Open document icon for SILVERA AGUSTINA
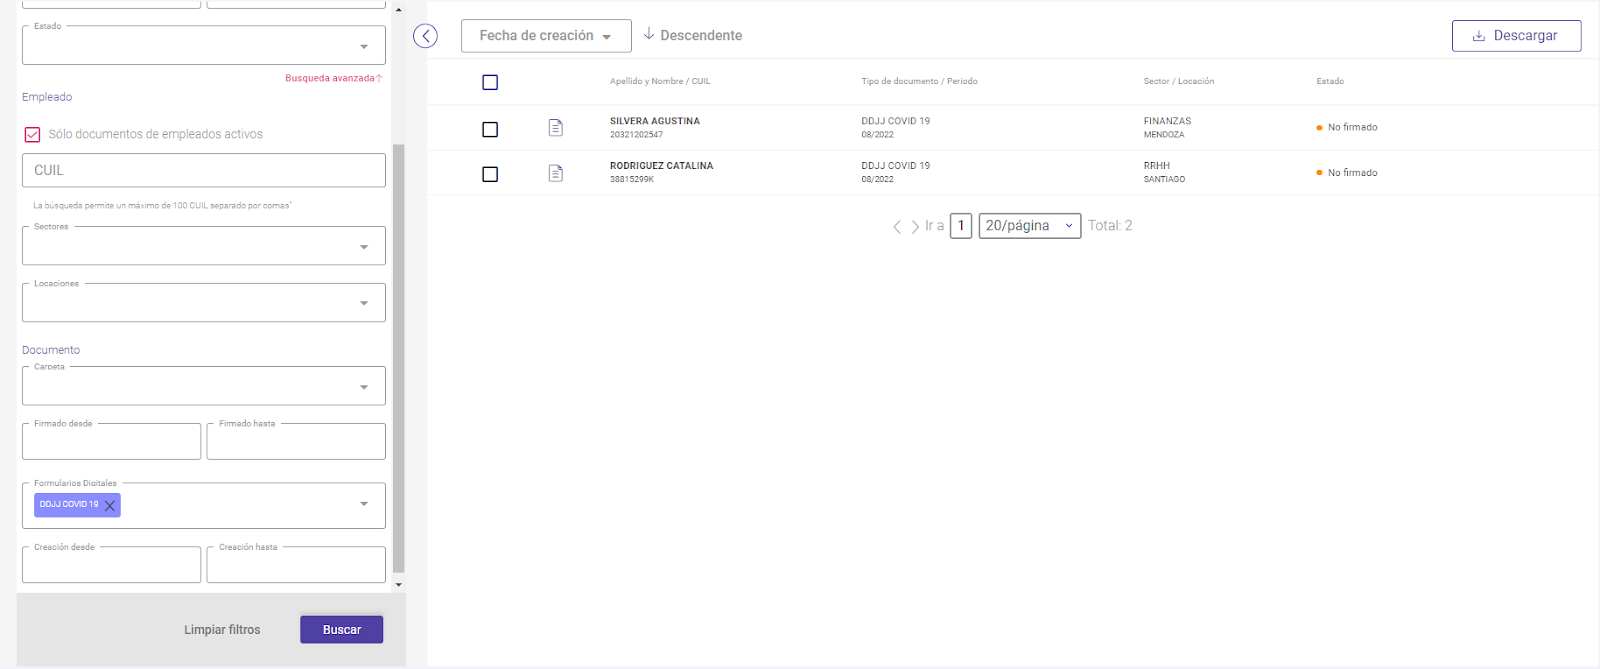 click(x=556, y=128)
